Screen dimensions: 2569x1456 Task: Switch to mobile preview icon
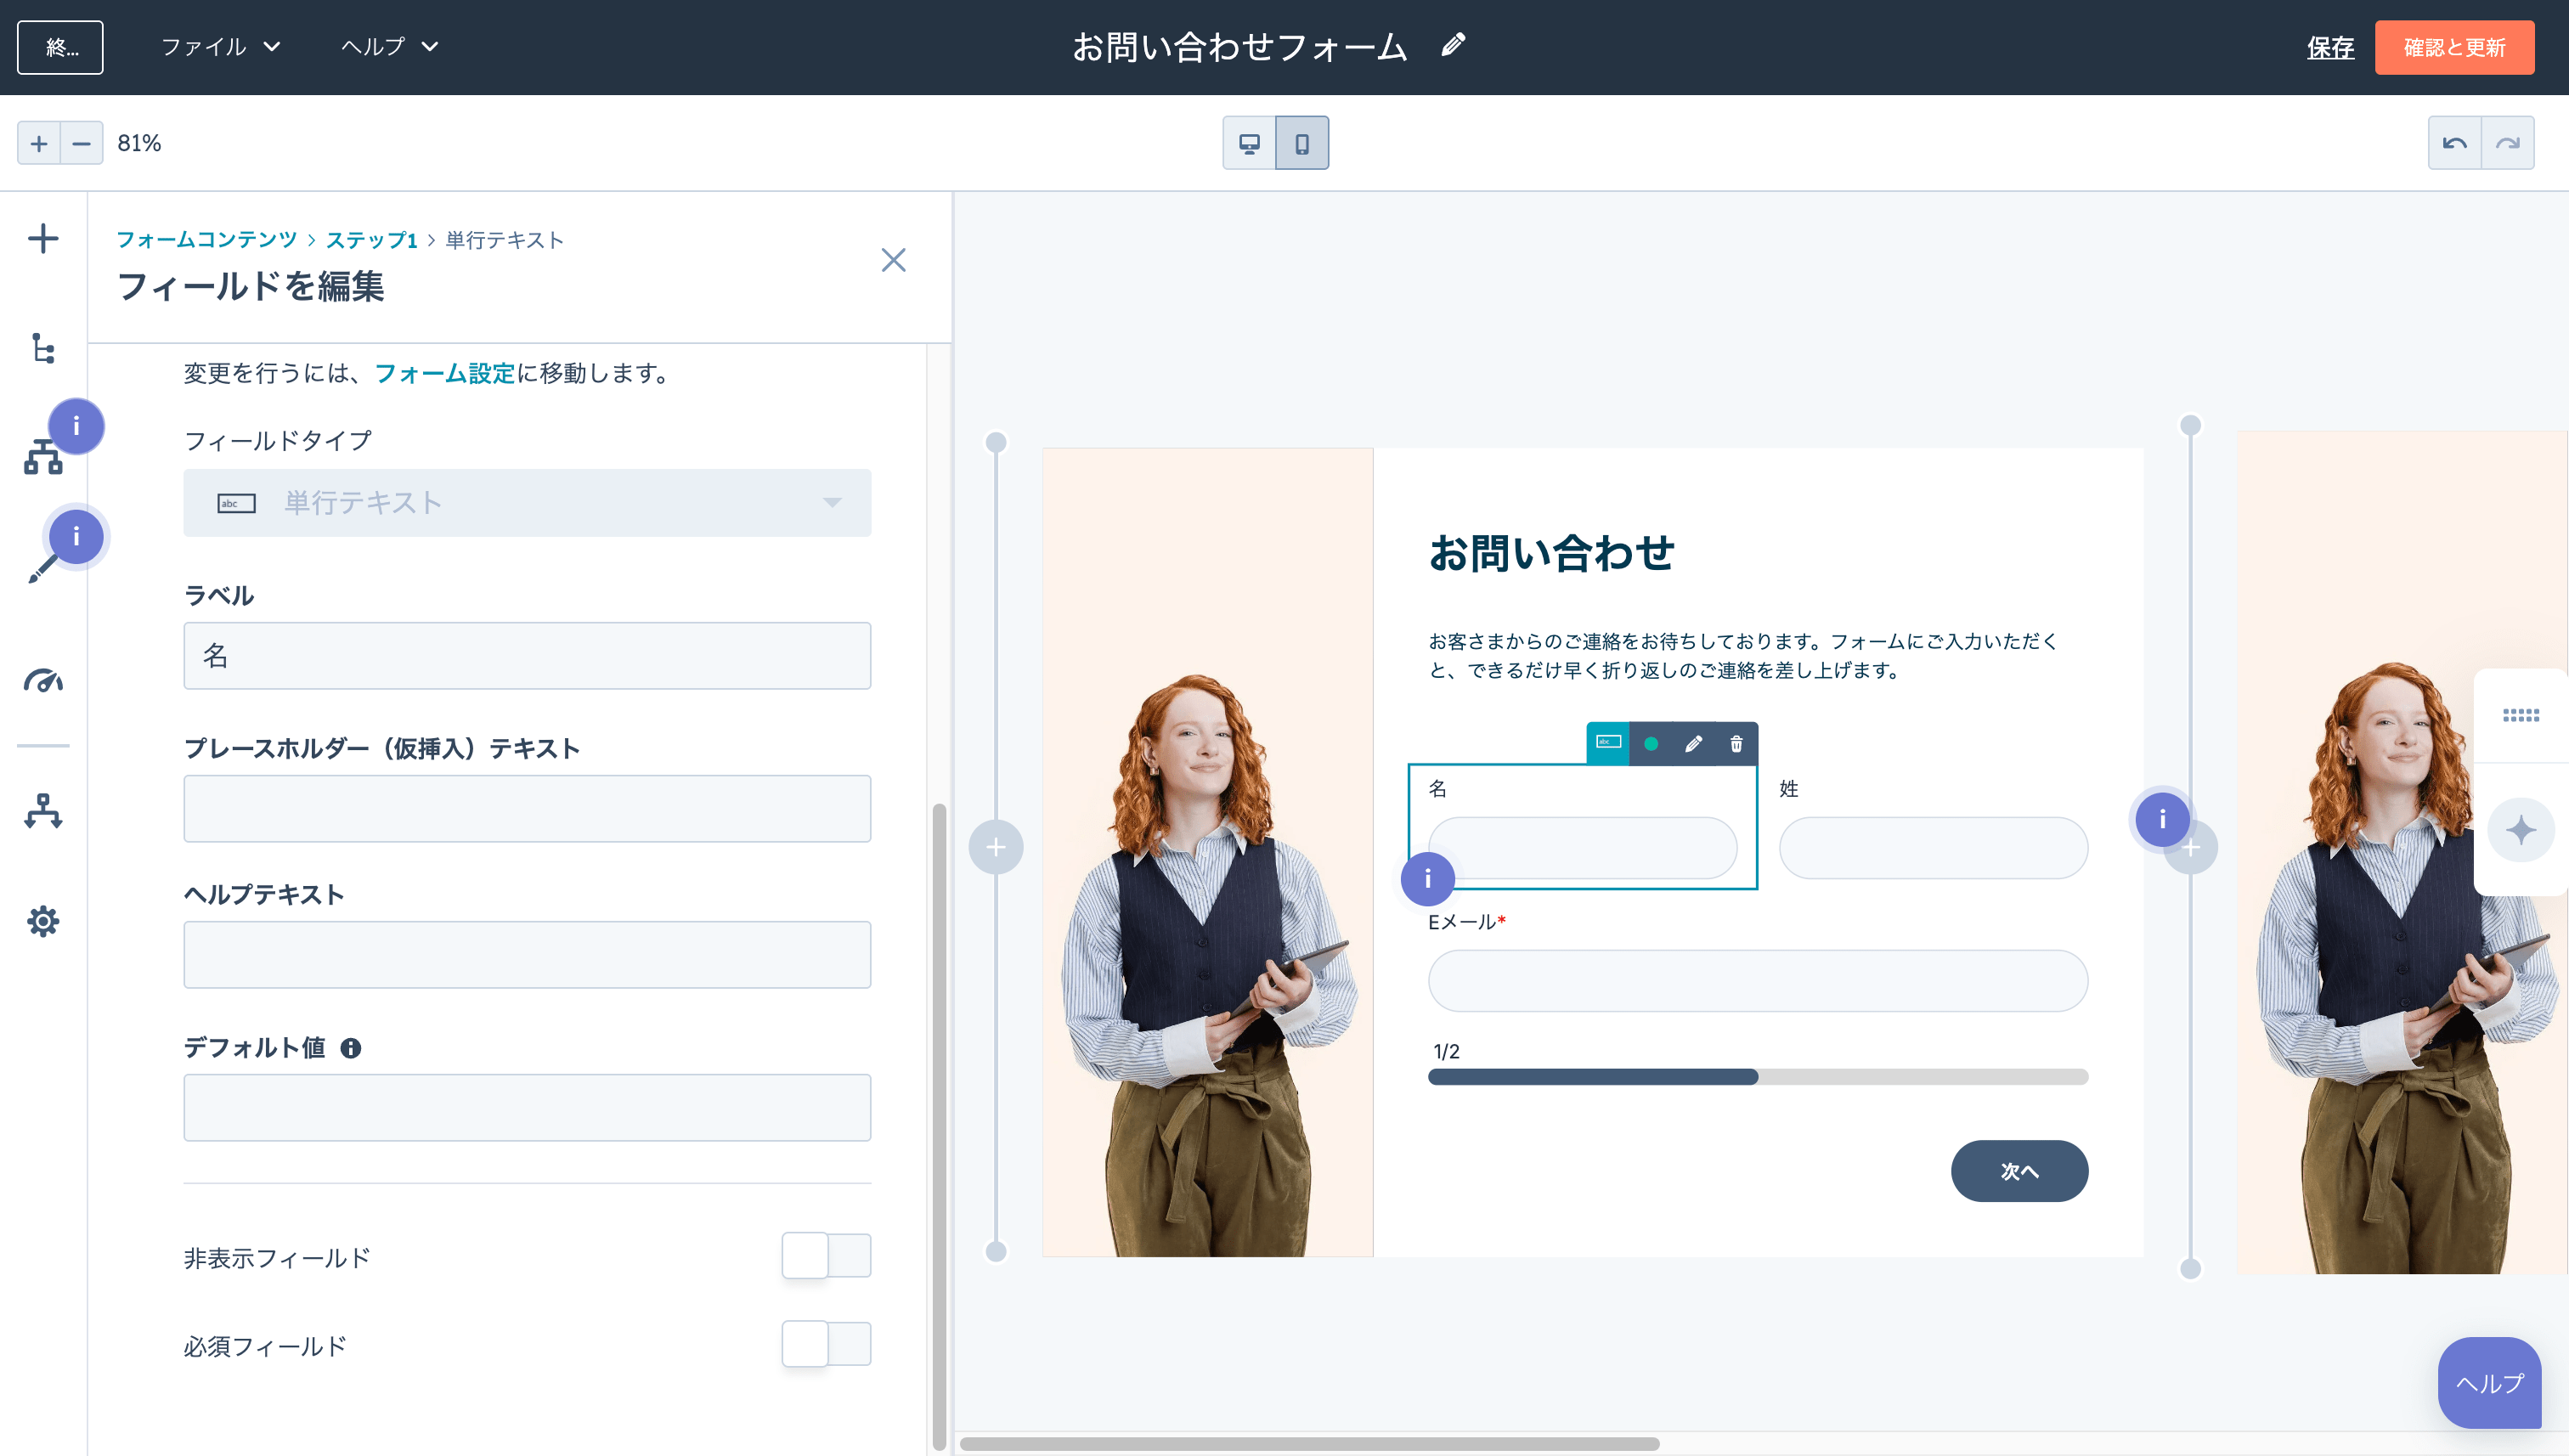point(1302,143)
